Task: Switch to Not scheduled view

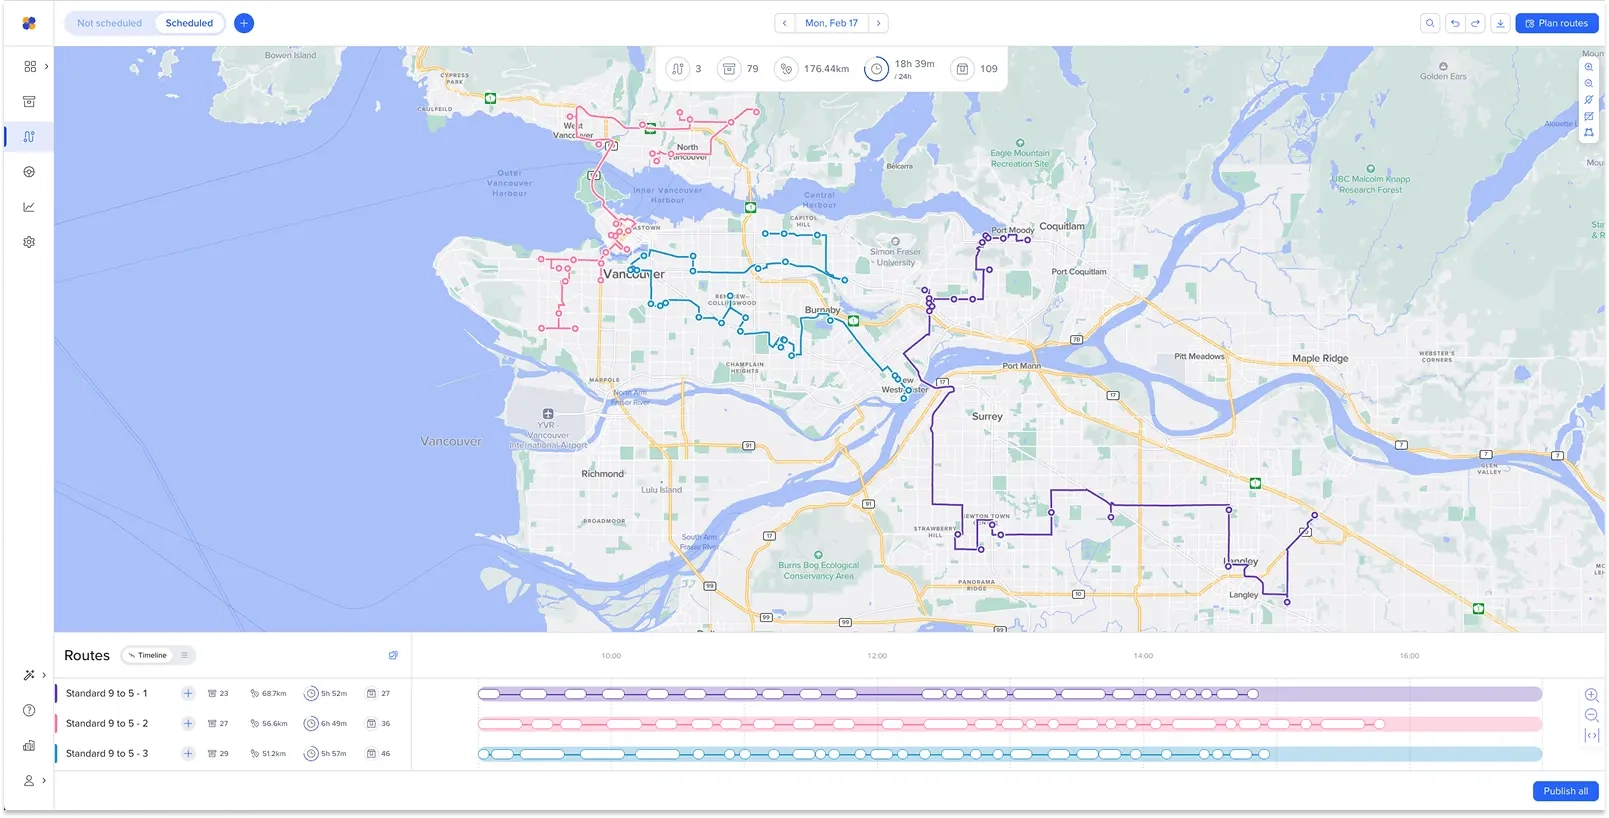Action: pyautogui.click(x=110, y=23)
